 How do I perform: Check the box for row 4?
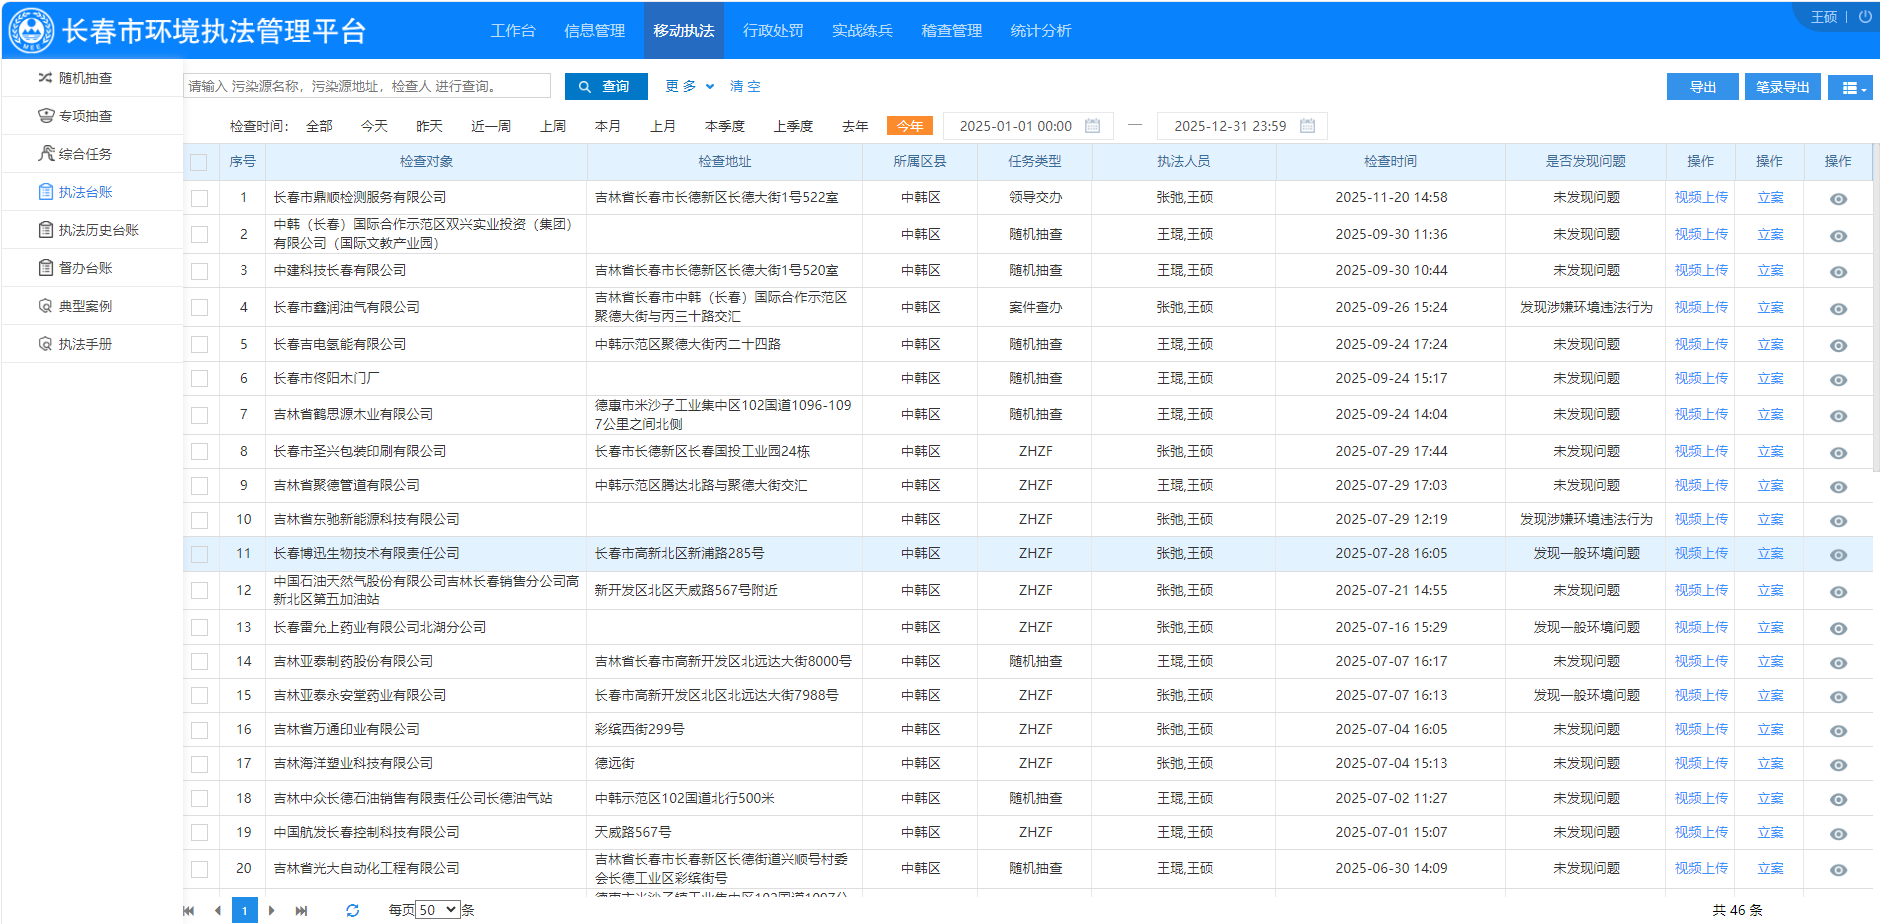point(199,308)
